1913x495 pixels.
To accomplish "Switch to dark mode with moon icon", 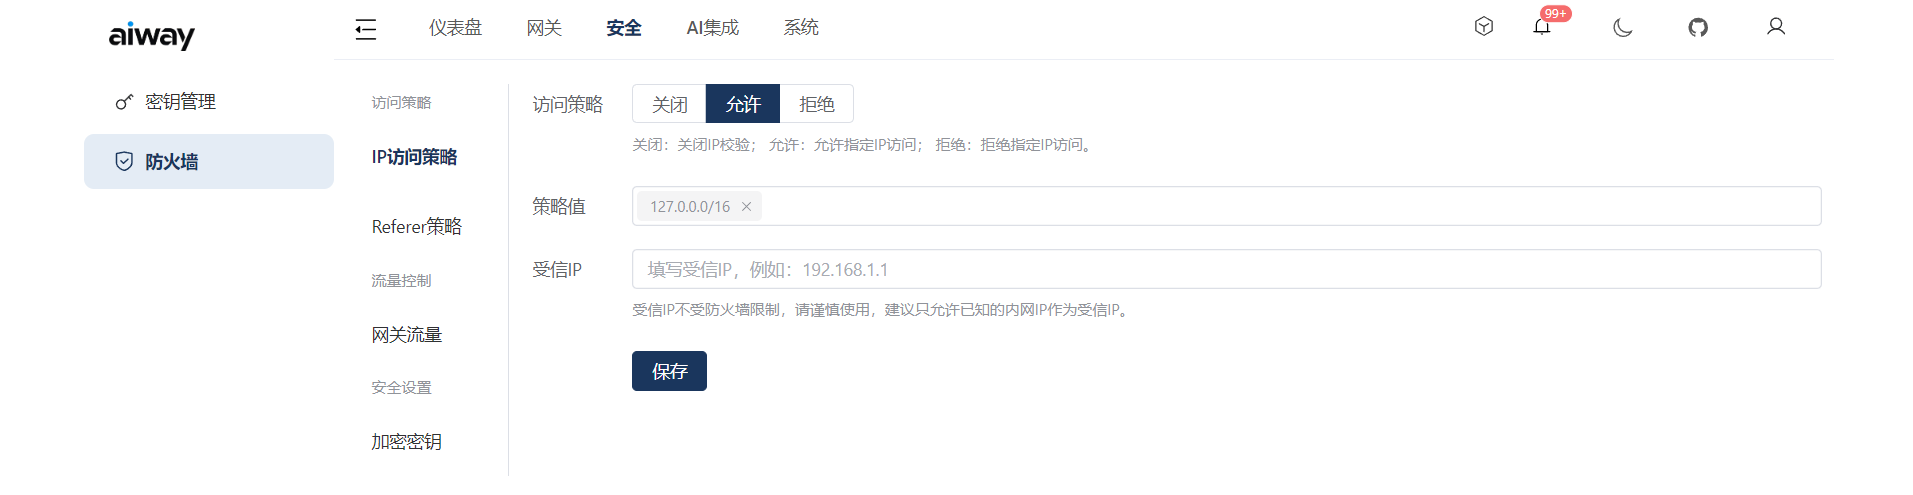I will pyautogui.click(x=1623, y=27).
